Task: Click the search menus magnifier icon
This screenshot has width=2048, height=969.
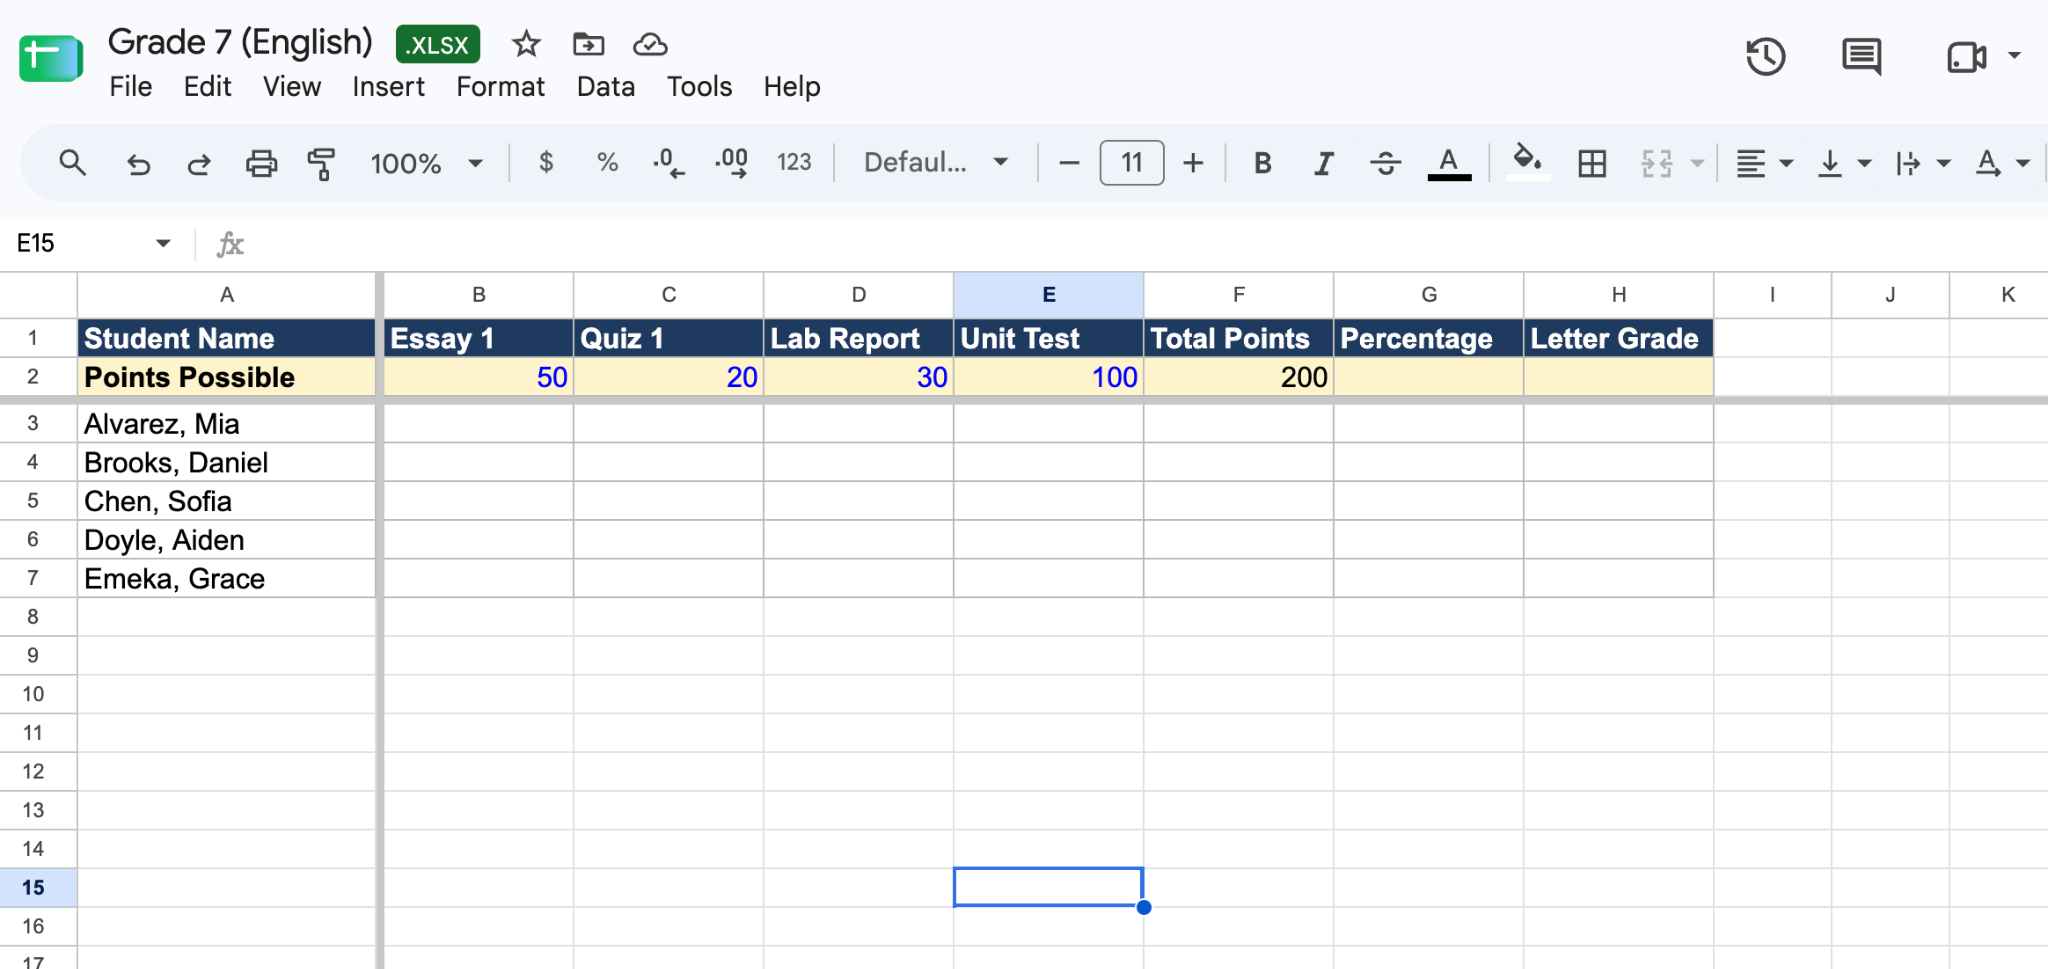Action: 72,162
